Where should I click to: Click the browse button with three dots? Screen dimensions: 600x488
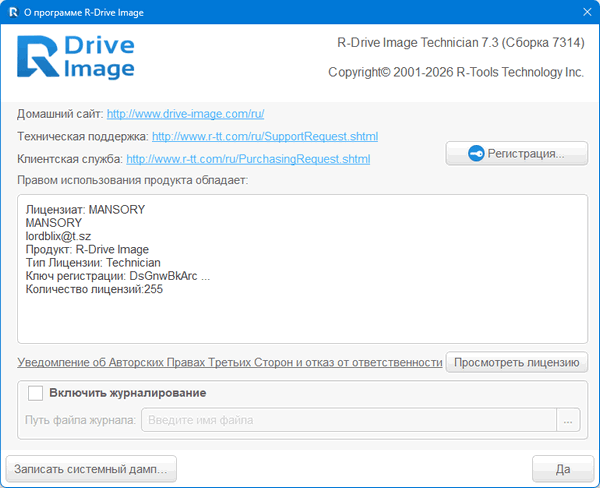pos(569,421)
